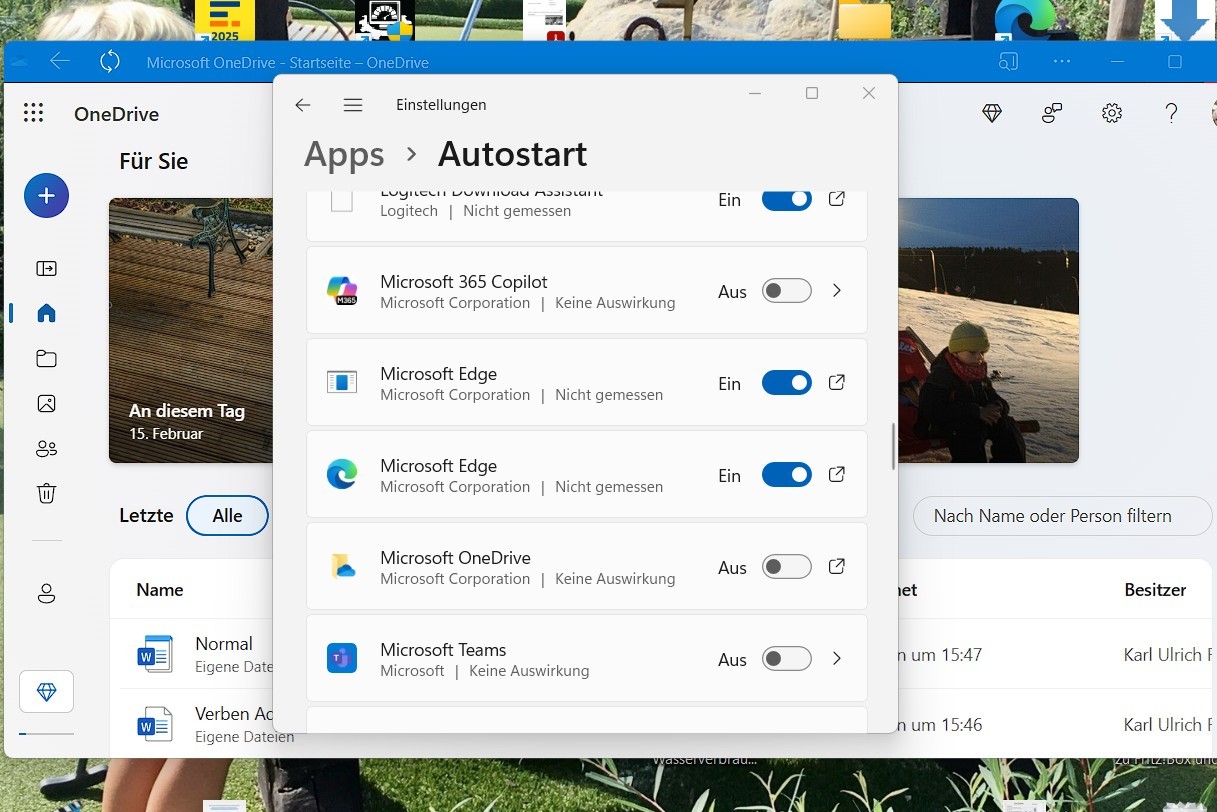Open OneDrive help question mark
This screenshot has width=1217, height=812.
(x=1172, y=113)
